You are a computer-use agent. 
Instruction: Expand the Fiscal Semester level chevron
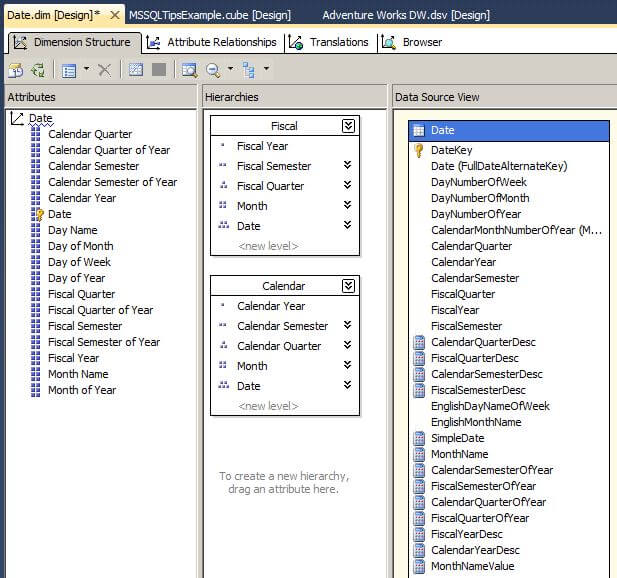(347, 166)
